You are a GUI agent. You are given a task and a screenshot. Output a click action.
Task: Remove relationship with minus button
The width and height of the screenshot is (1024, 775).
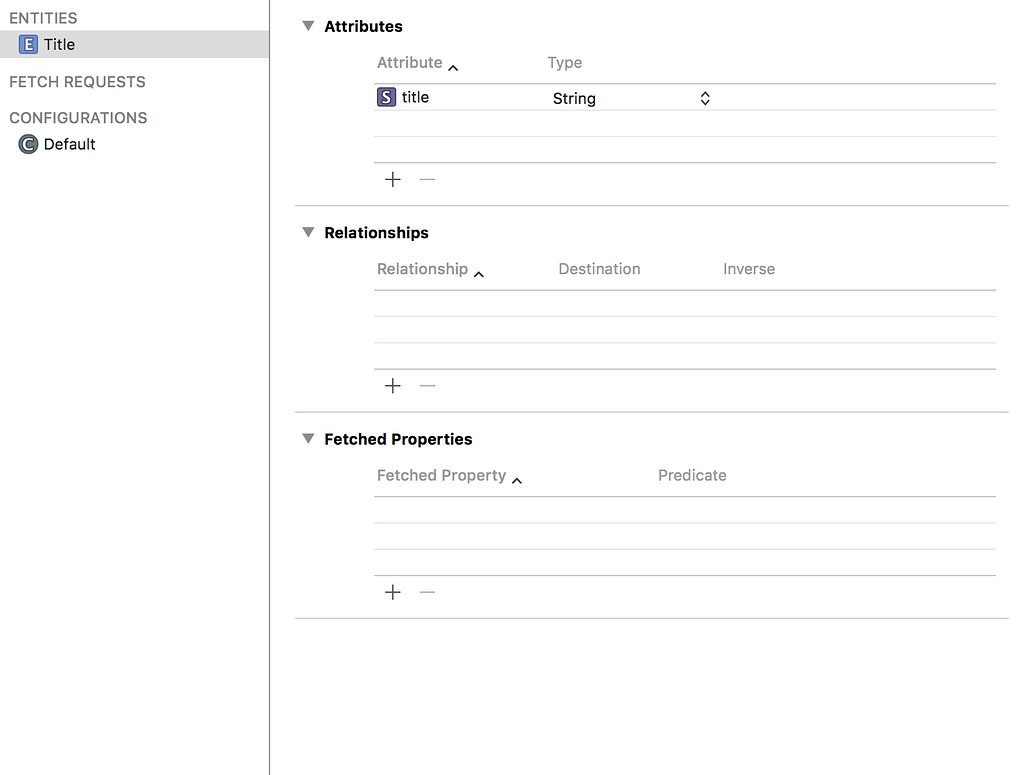pyautogui.click(x=427, y=386)
